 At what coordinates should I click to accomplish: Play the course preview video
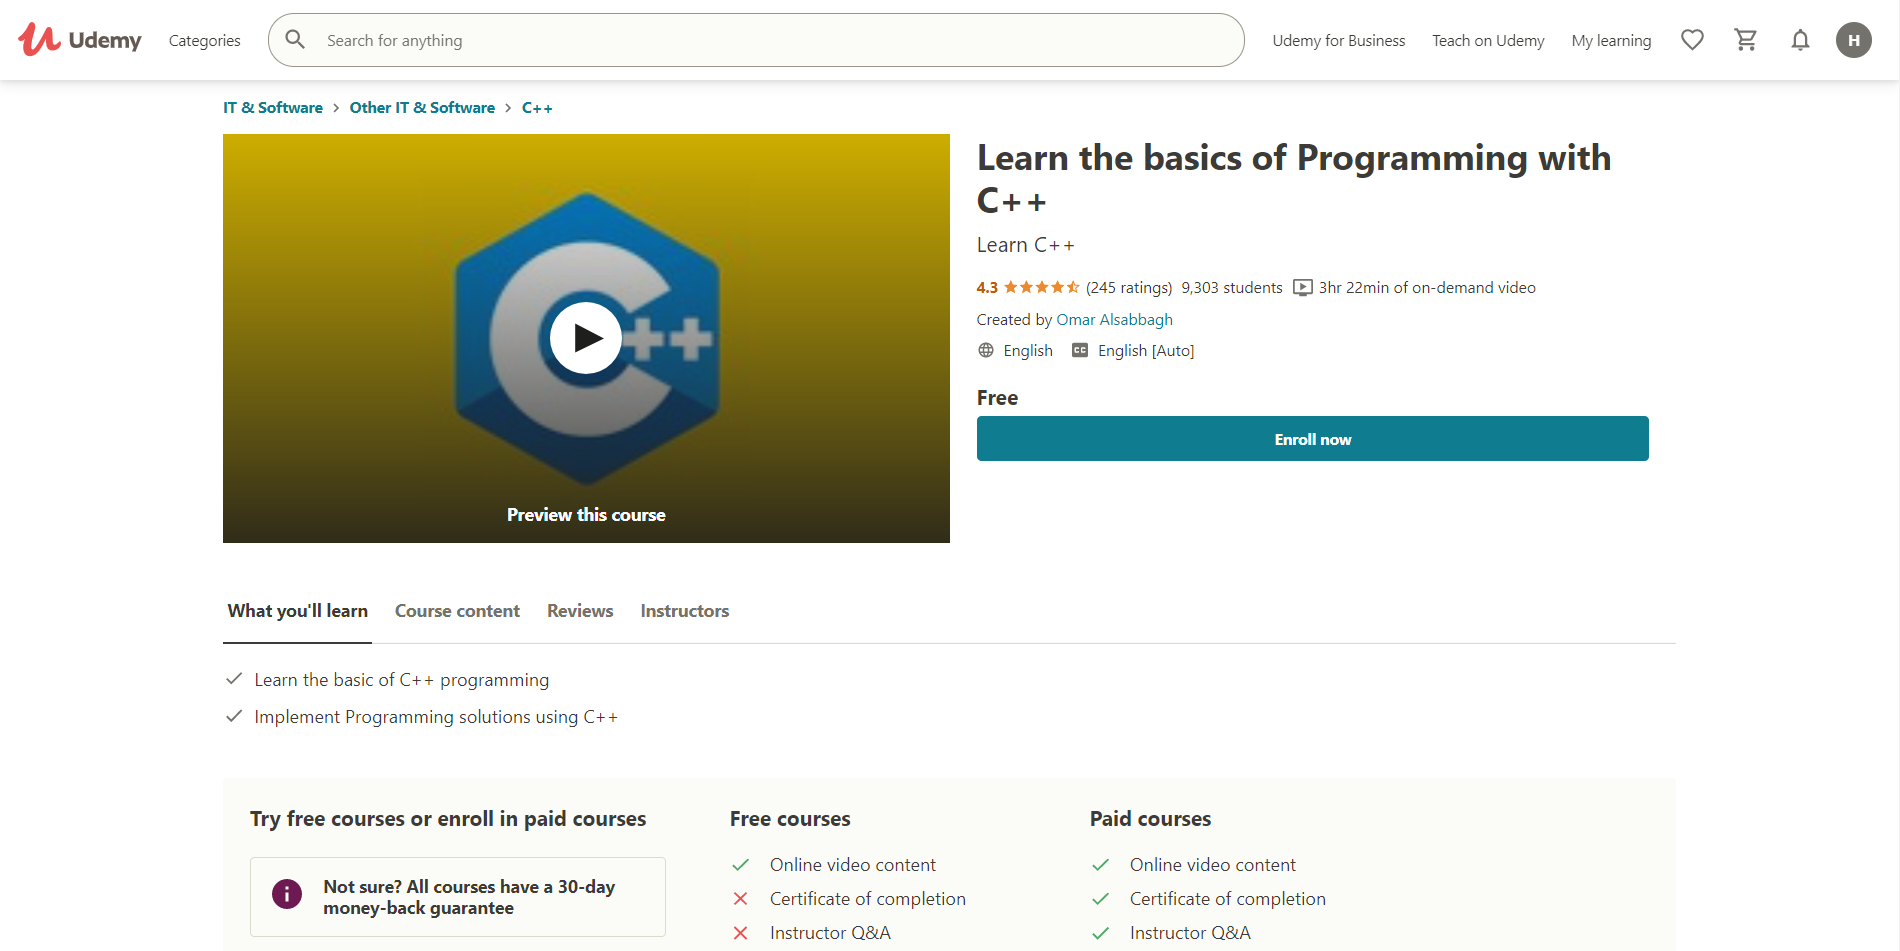coord(586,338)
